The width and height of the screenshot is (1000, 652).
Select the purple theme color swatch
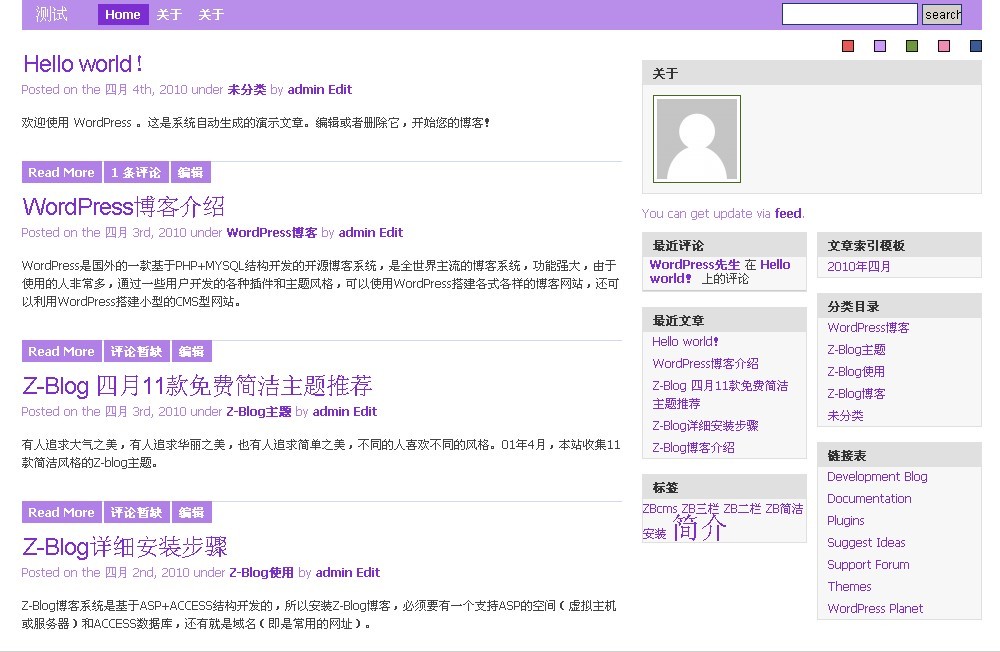click(x=879, y=46)
